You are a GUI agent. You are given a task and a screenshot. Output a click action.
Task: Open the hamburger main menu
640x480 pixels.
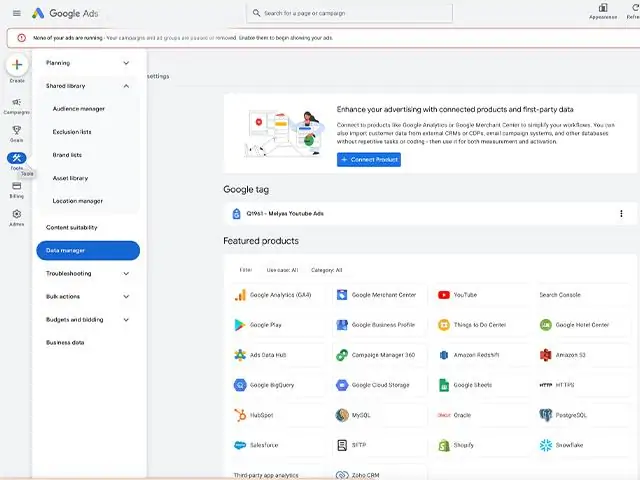pyautogui.click(x=16, y=13)
